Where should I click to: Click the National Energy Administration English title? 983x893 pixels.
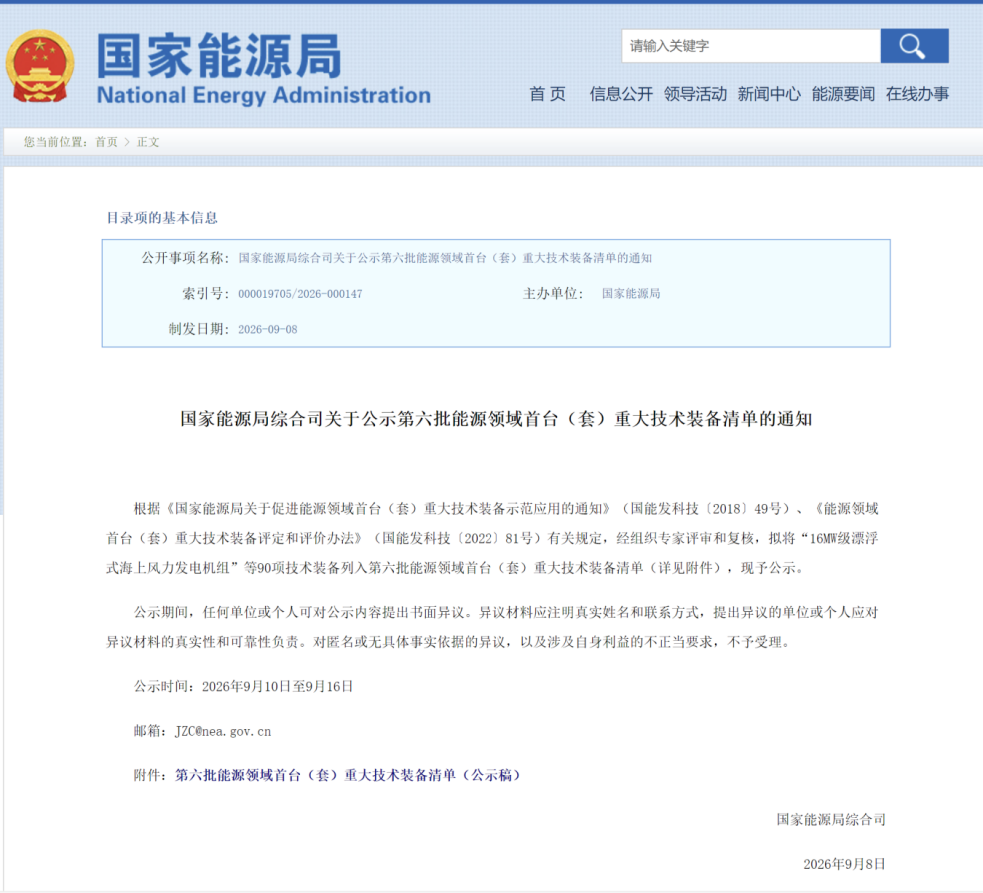[x=263, y=95]
